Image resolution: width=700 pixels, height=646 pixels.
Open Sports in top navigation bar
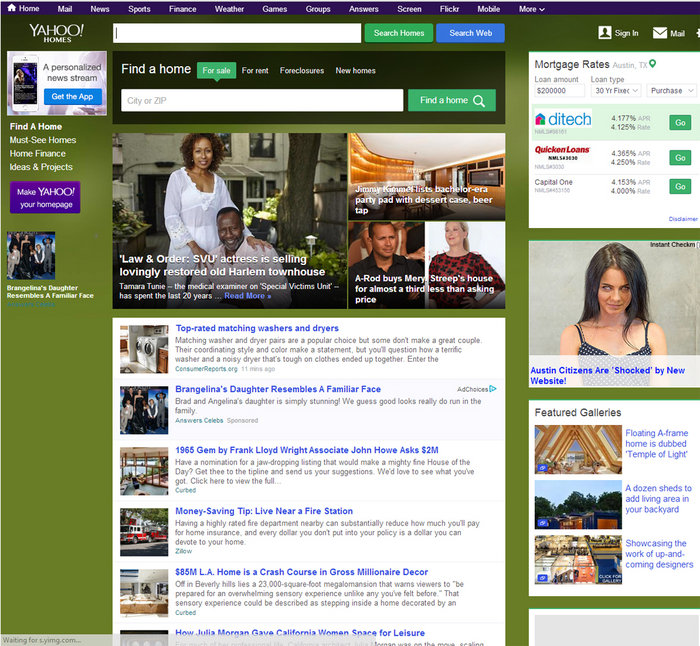pyautogui.click(x=139, y=9)
